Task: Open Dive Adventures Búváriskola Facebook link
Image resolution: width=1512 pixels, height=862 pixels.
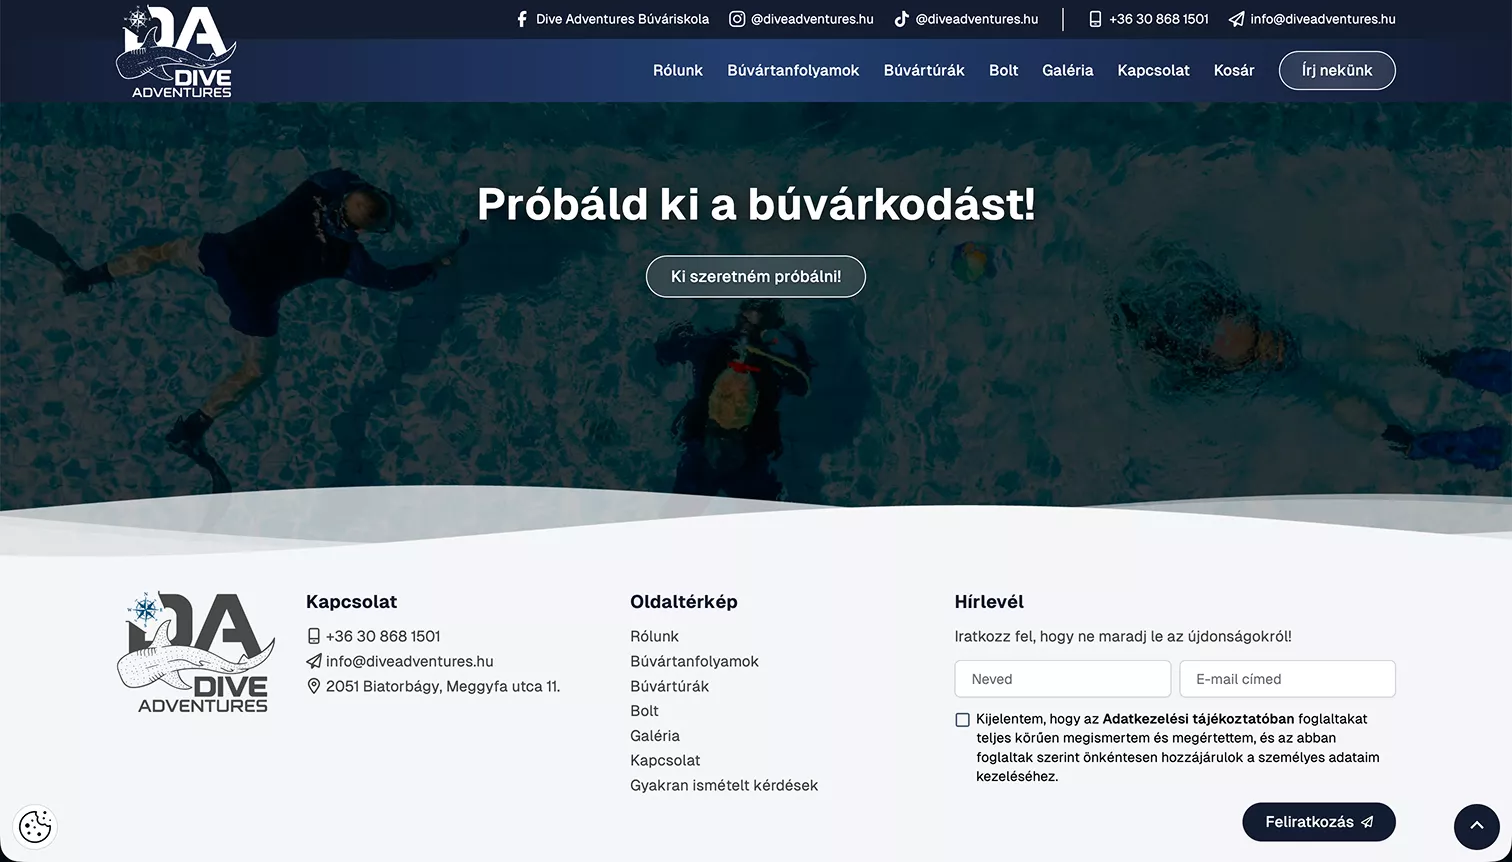Action: (622, 19)
